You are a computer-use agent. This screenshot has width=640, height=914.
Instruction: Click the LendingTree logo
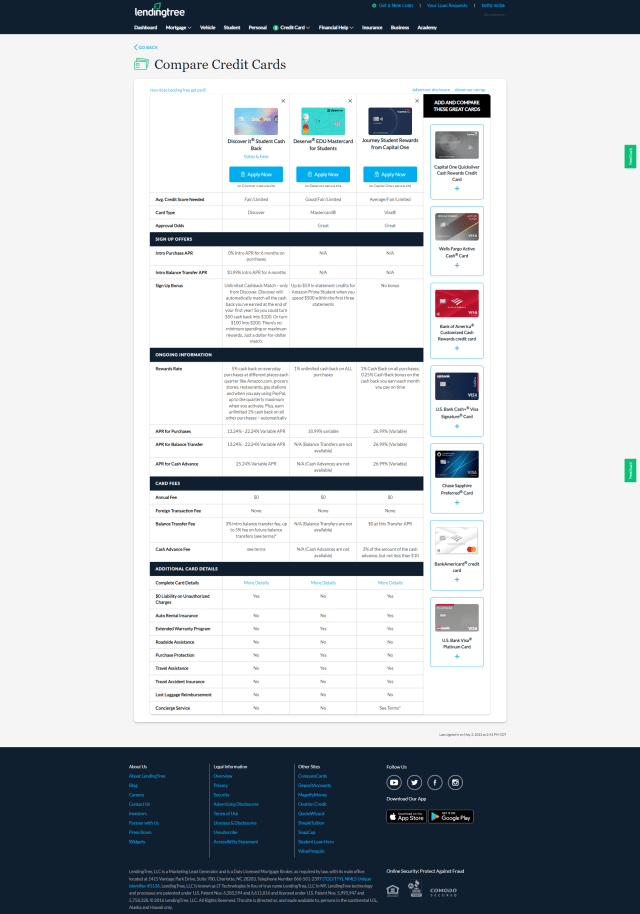(159, 10)
